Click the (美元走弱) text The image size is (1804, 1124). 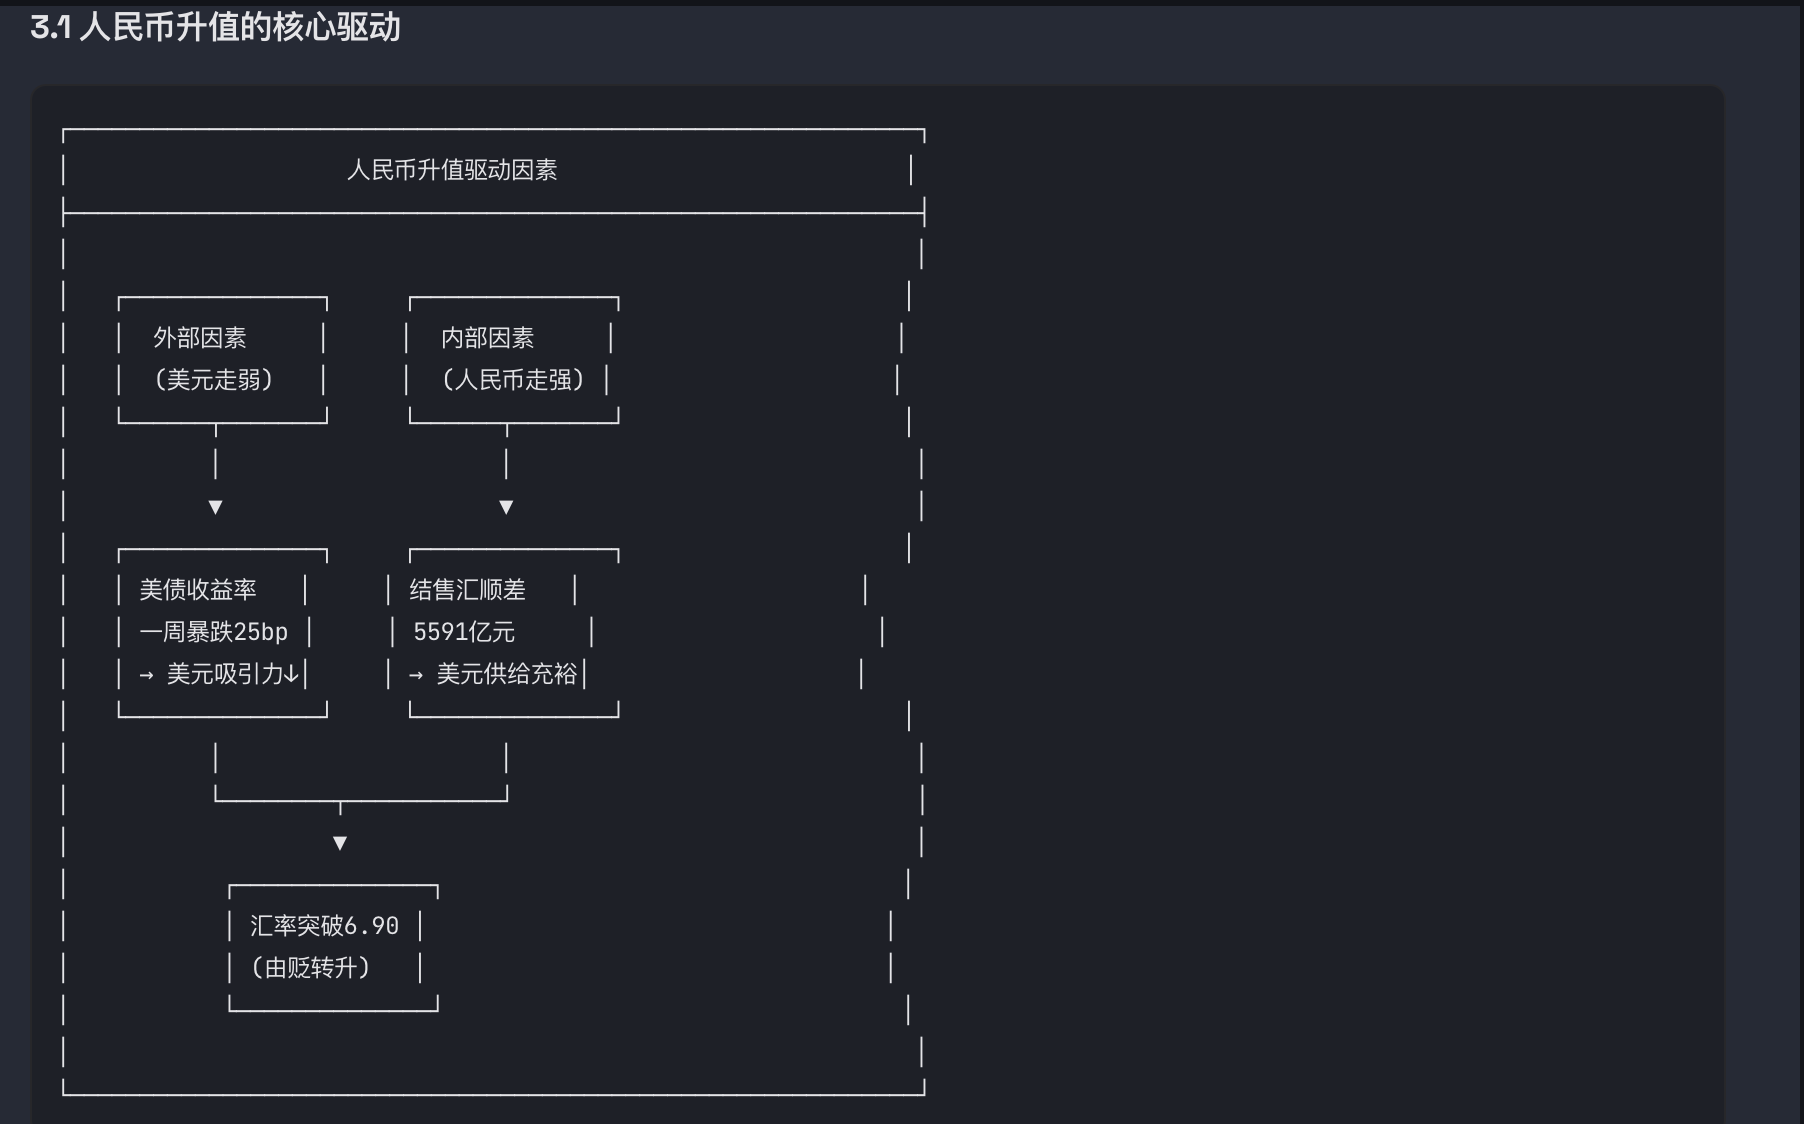point(213,380)
